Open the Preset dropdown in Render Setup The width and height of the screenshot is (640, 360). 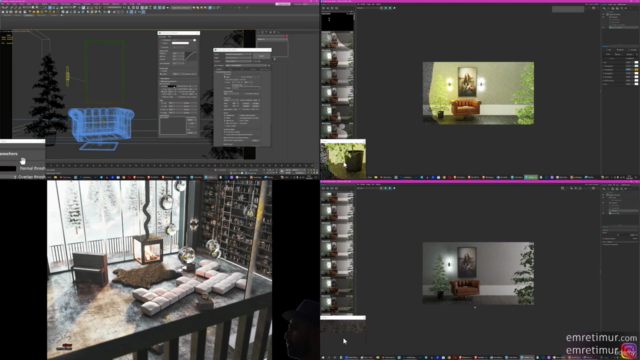click(x=238, y=58)
